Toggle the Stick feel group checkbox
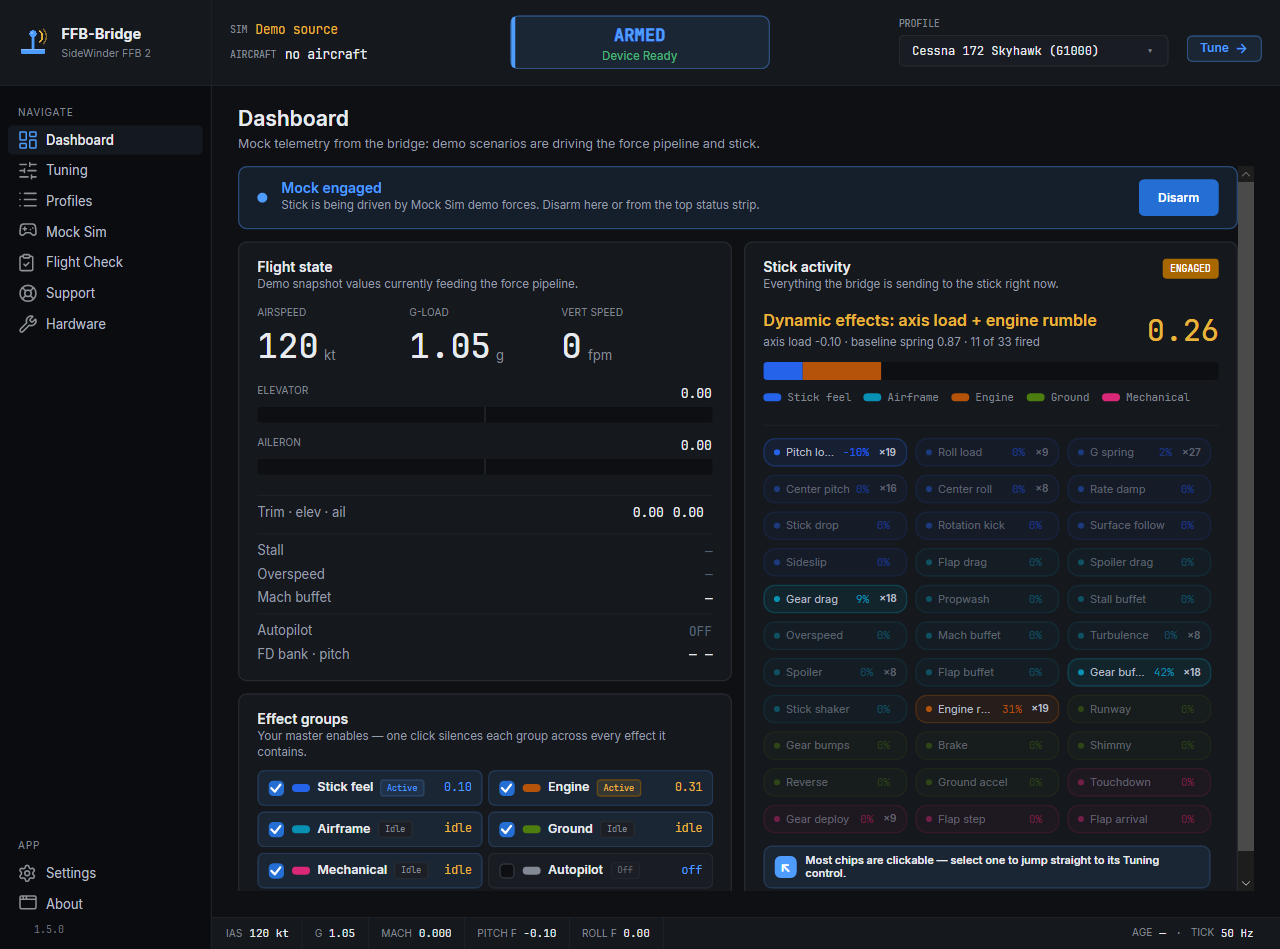1280x949 pixels. [276, 788]
